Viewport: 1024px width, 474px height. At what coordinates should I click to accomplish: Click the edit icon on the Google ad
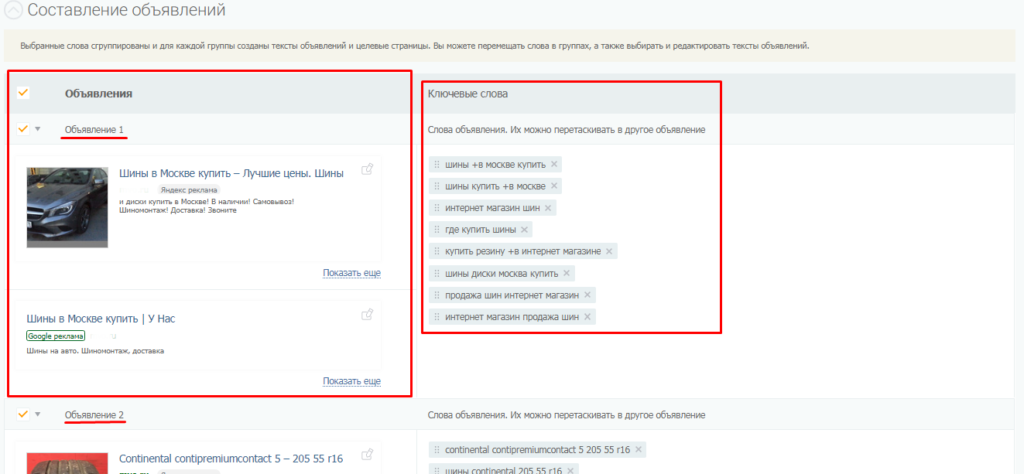click(367, 315)
